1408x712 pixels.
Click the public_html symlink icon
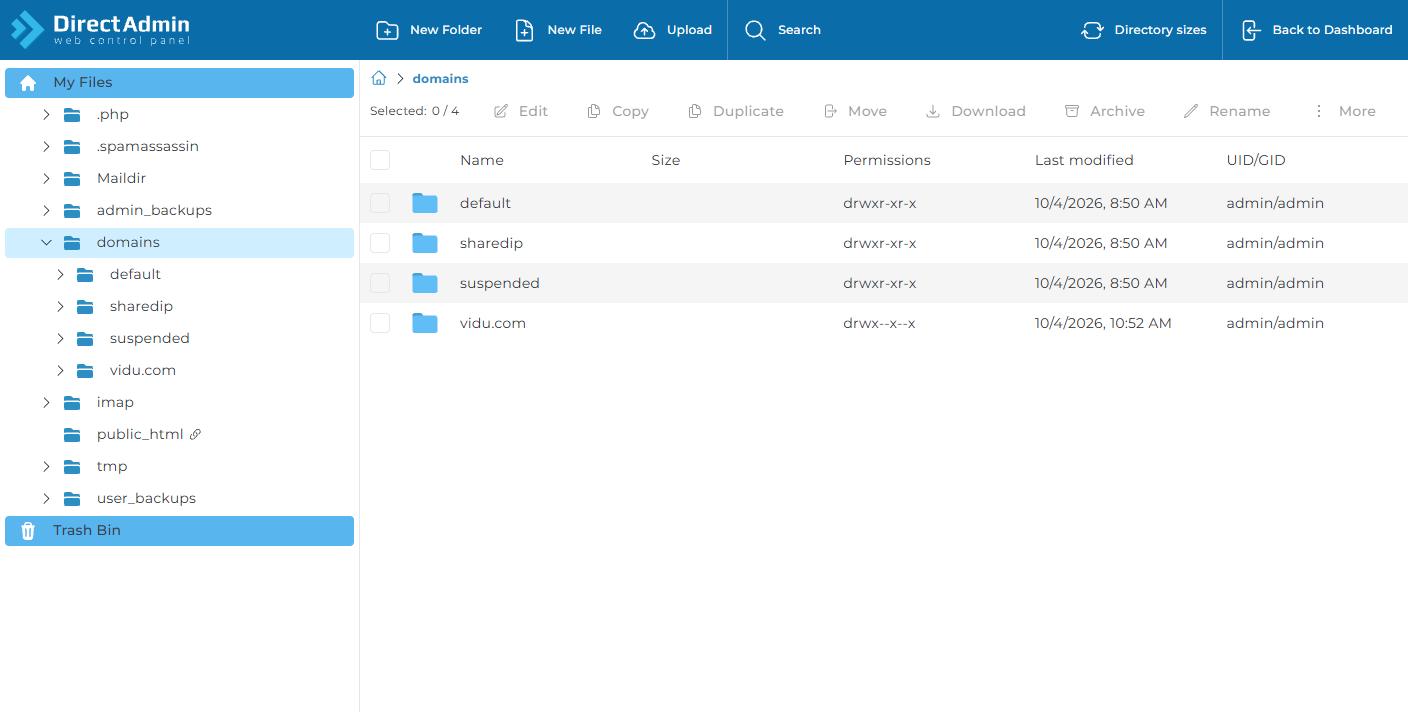point(196,434)
